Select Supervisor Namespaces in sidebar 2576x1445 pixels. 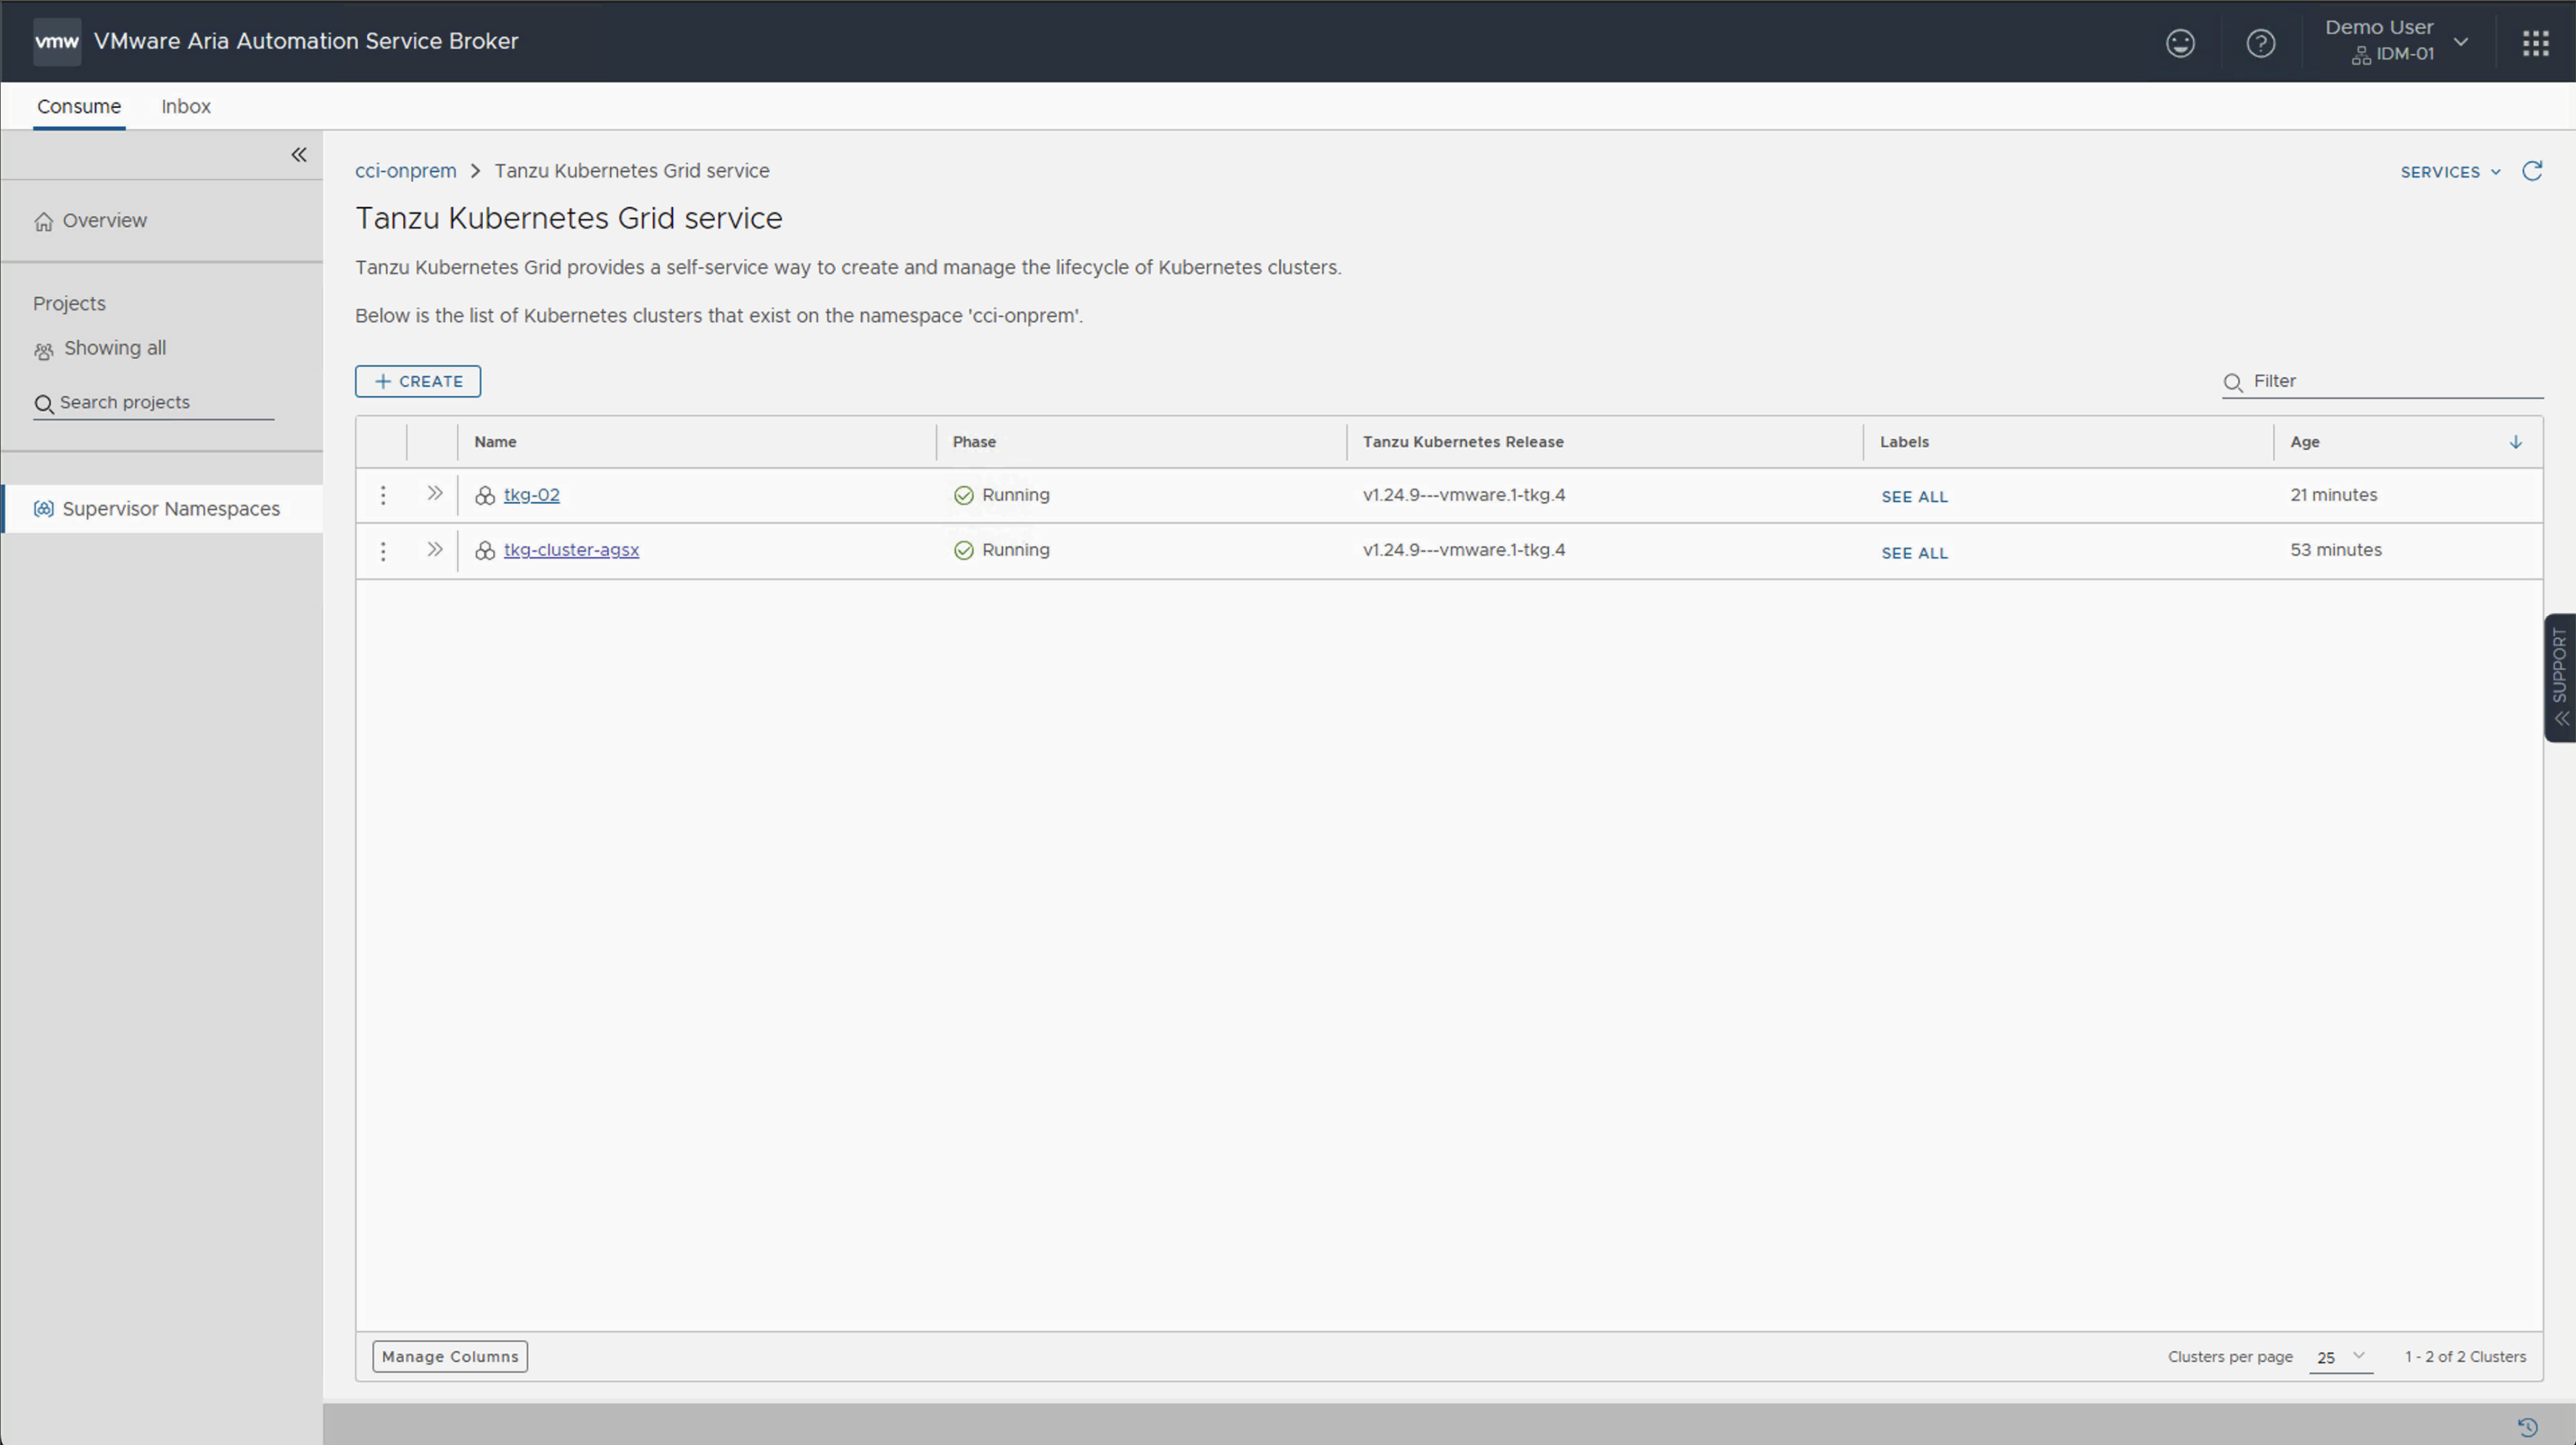click(x=162, y=509)
